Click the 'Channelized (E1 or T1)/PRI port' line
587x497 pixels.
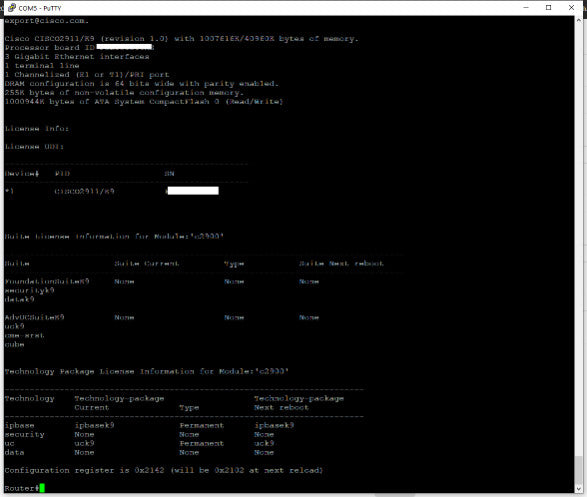[x=87, y=74]
